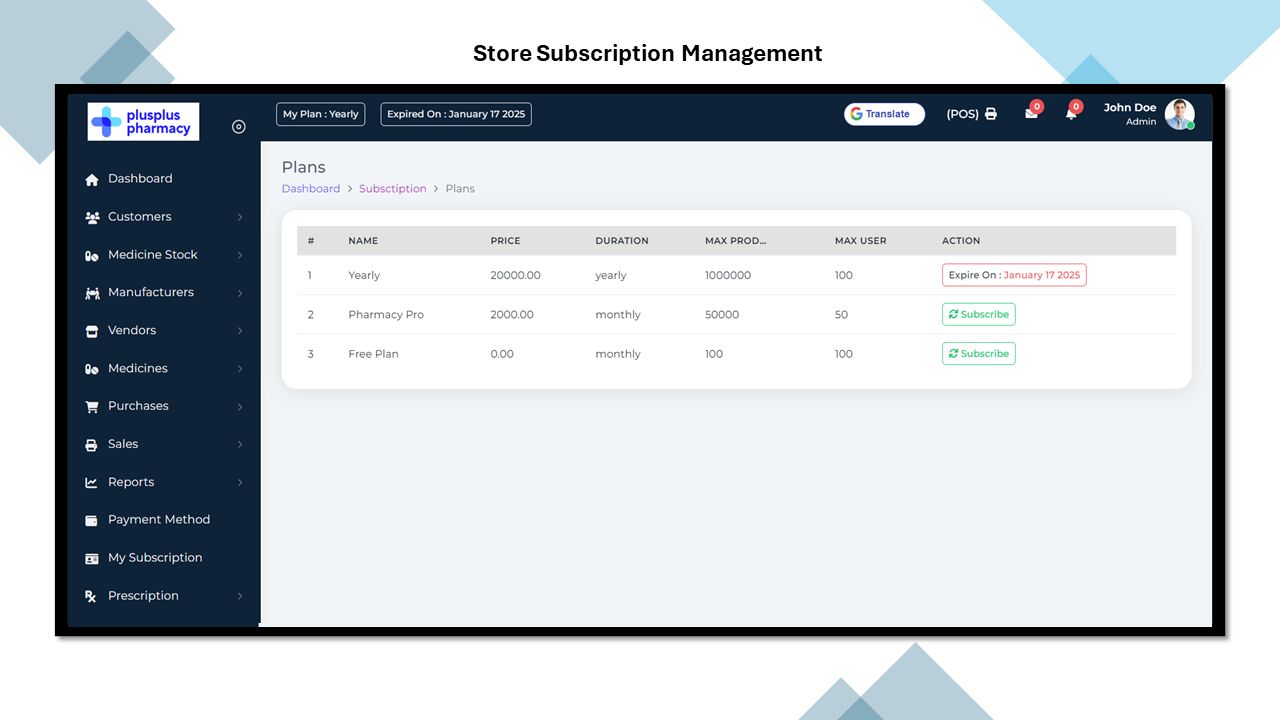Click the plusplus pharmacy logo
The height and width of the screenshot is (720, 1280).
143,121
